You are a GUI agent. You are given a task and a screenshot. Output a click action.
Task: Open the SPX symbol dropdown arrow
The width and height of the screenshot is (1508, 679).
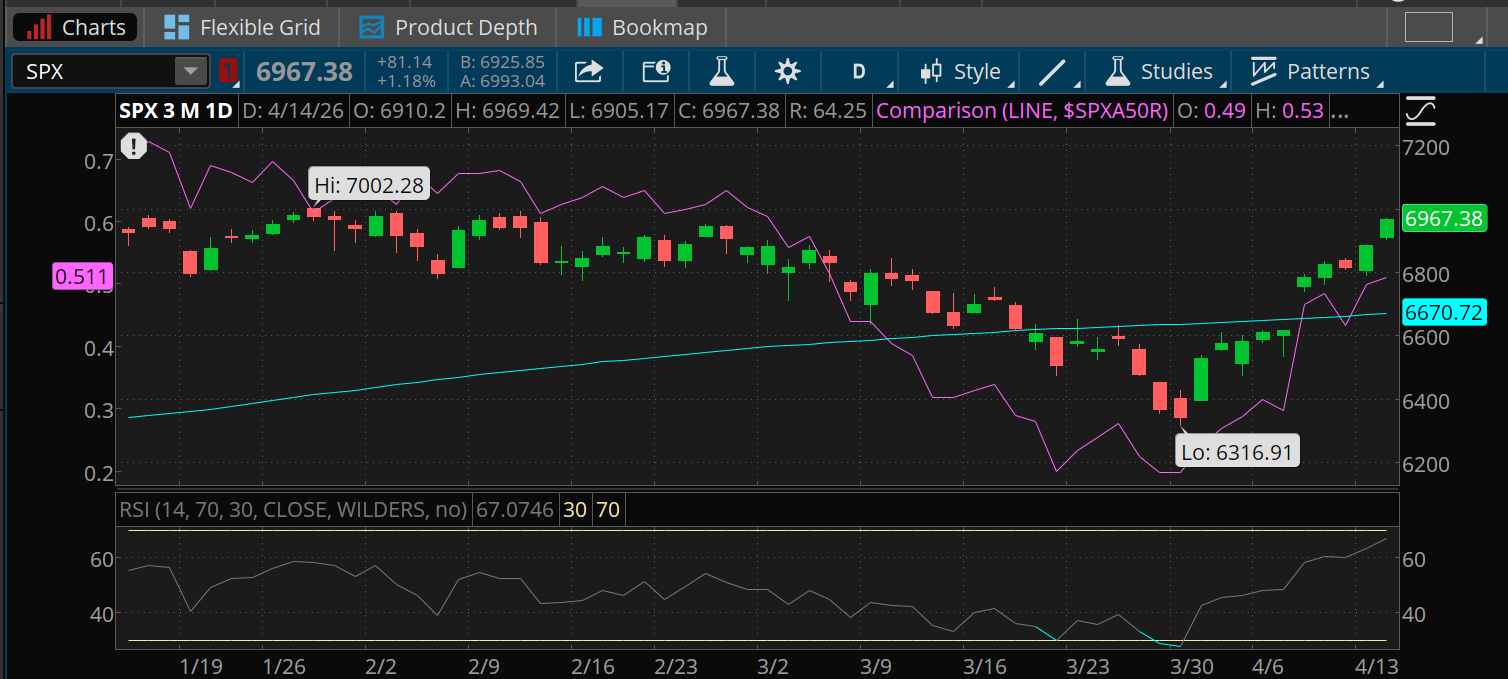[188, 71]
